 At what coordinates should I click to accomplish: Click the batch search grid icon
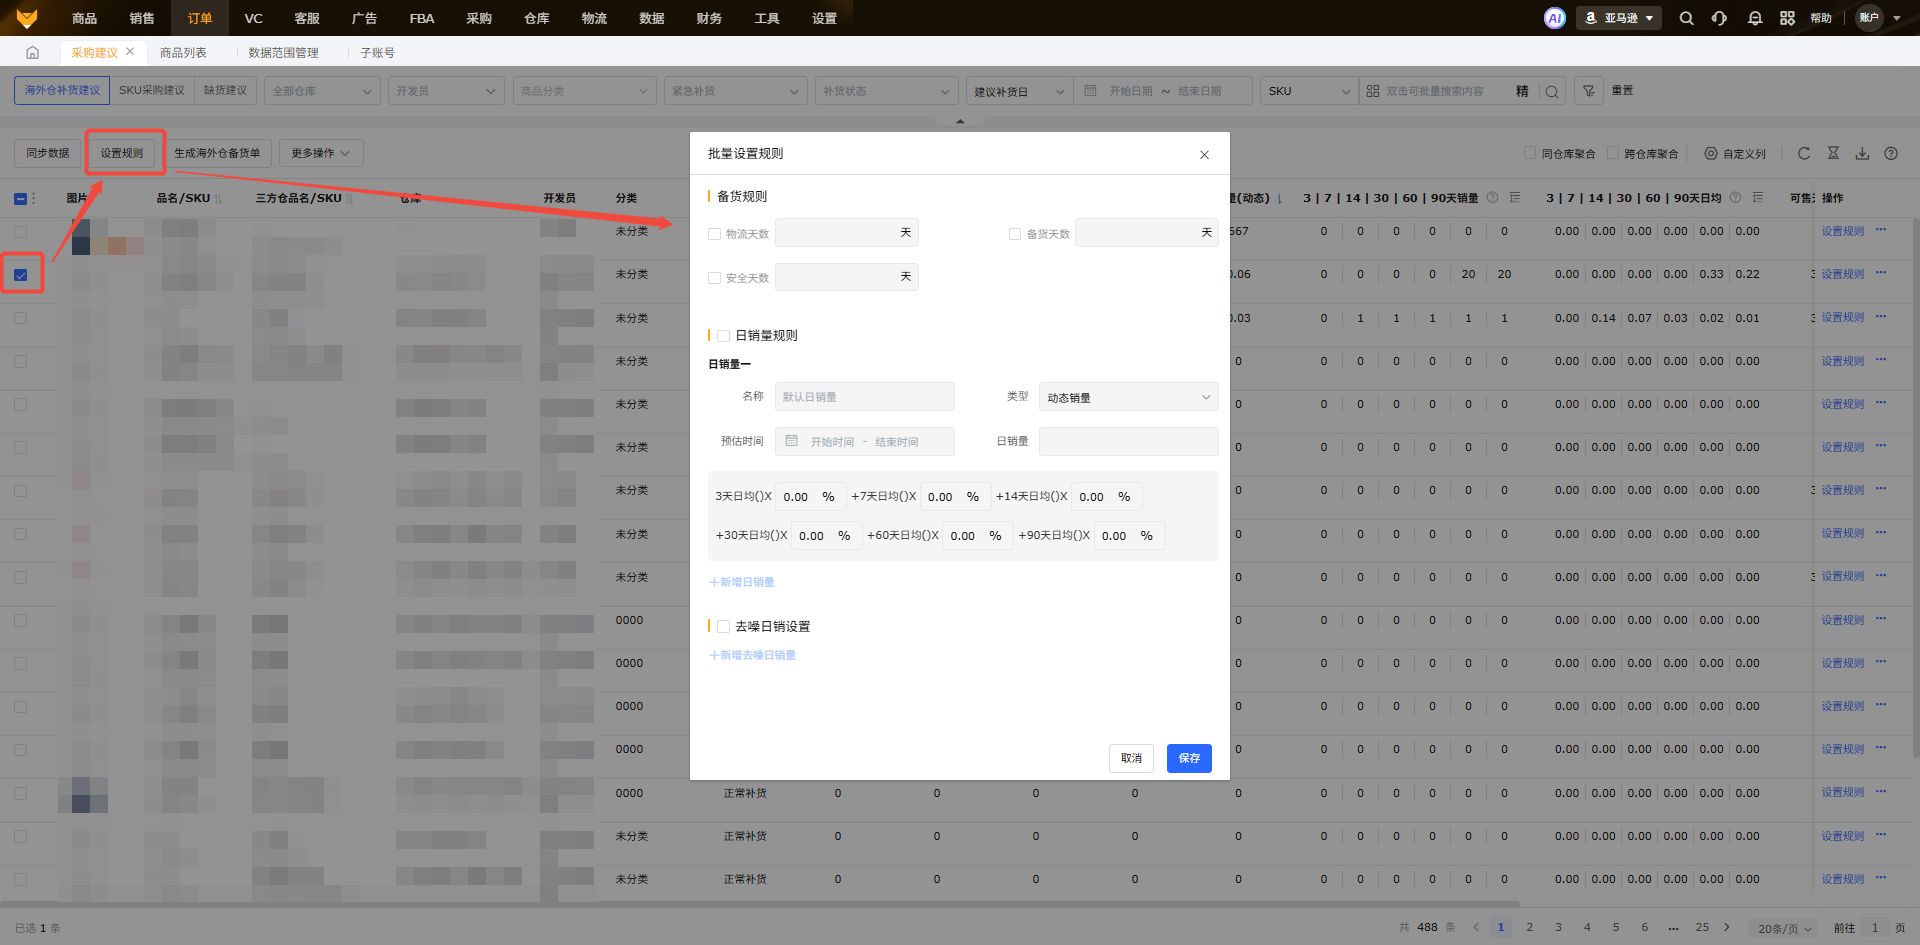click(x=1373, y=91)
